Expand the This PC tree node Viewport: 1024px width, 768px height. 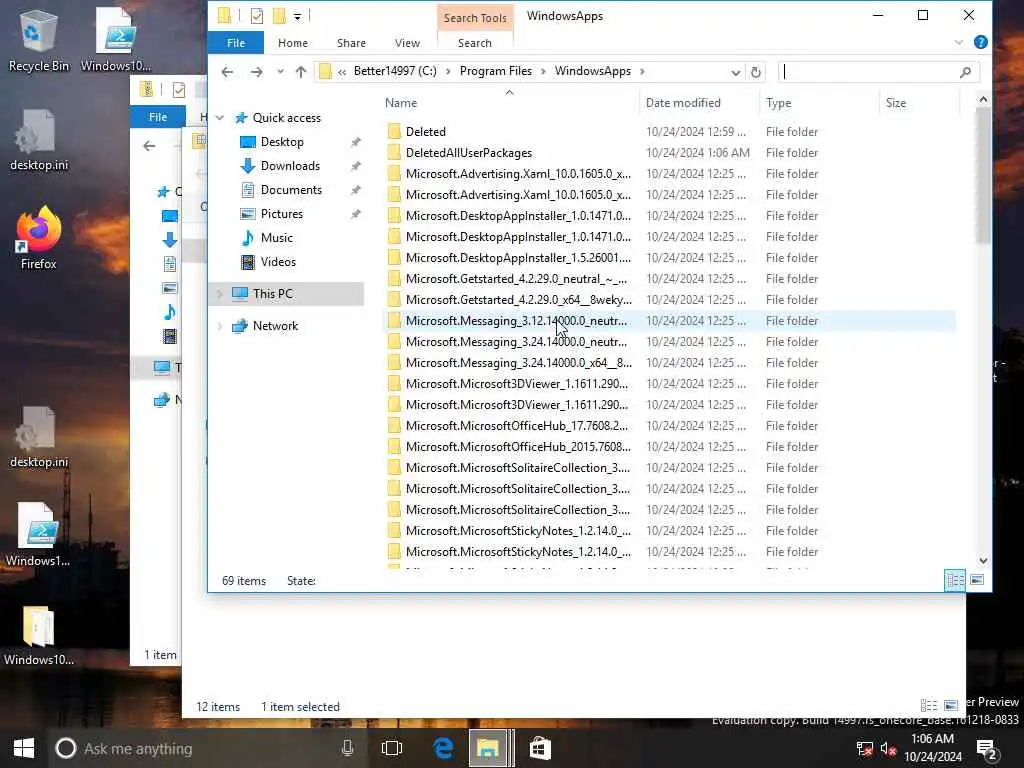[x=220, y=294]
